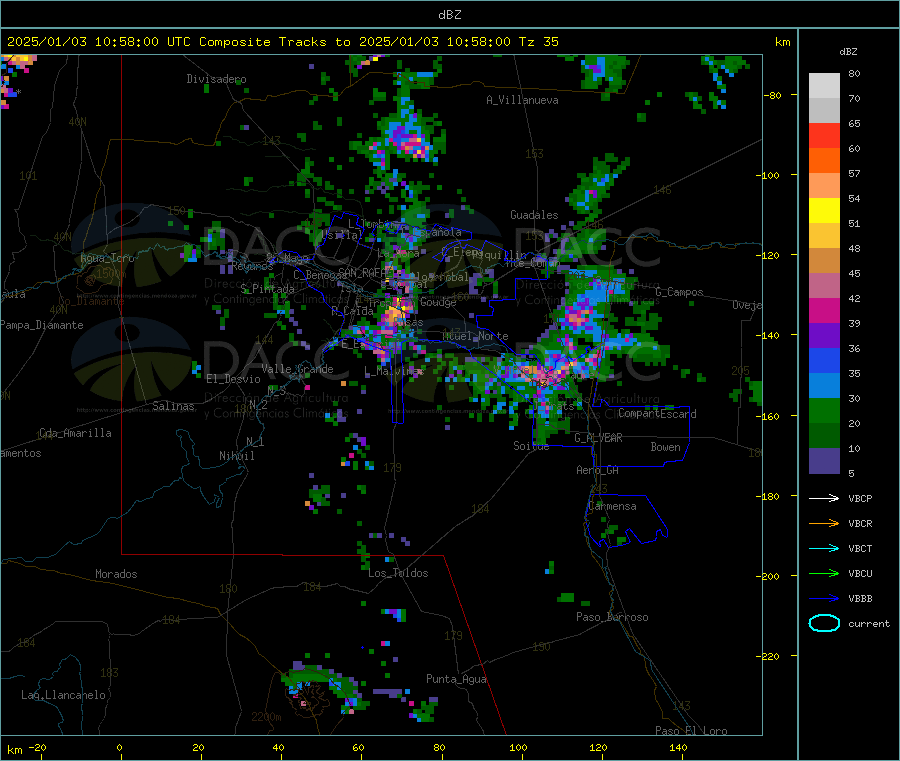Pick the yellow 51–54 dBZ color band
Image resolution: width=900 pixels, height=761 pixels.
pyautogui.click(x=824, y=211)
